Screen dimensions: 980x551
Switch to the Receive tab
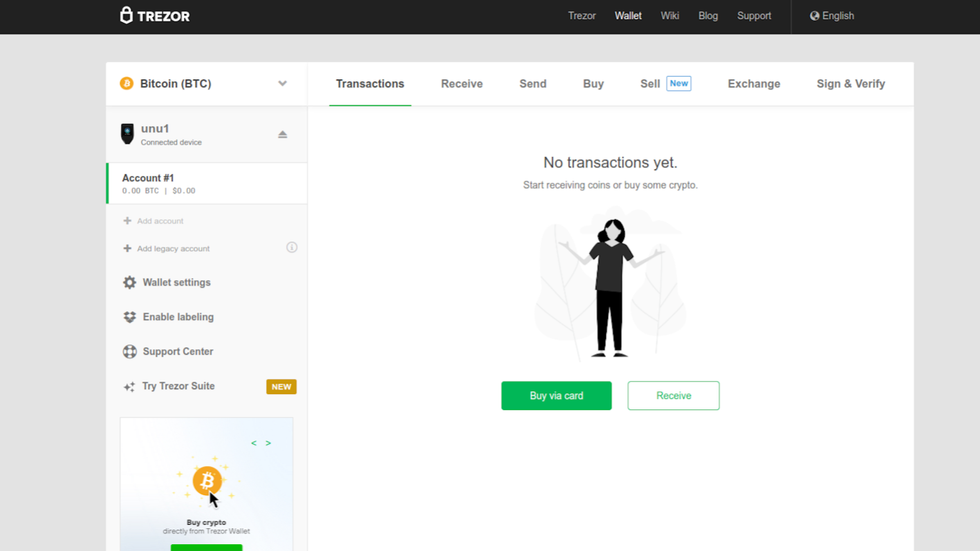pos(462,84)
